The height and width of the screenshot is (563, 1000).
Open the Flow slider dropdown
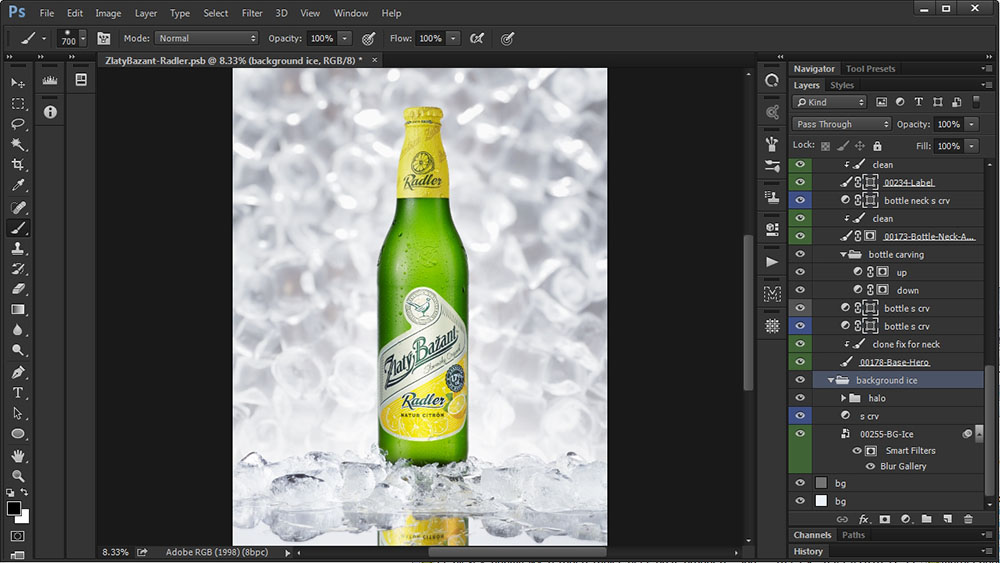[x=453, y=38]
